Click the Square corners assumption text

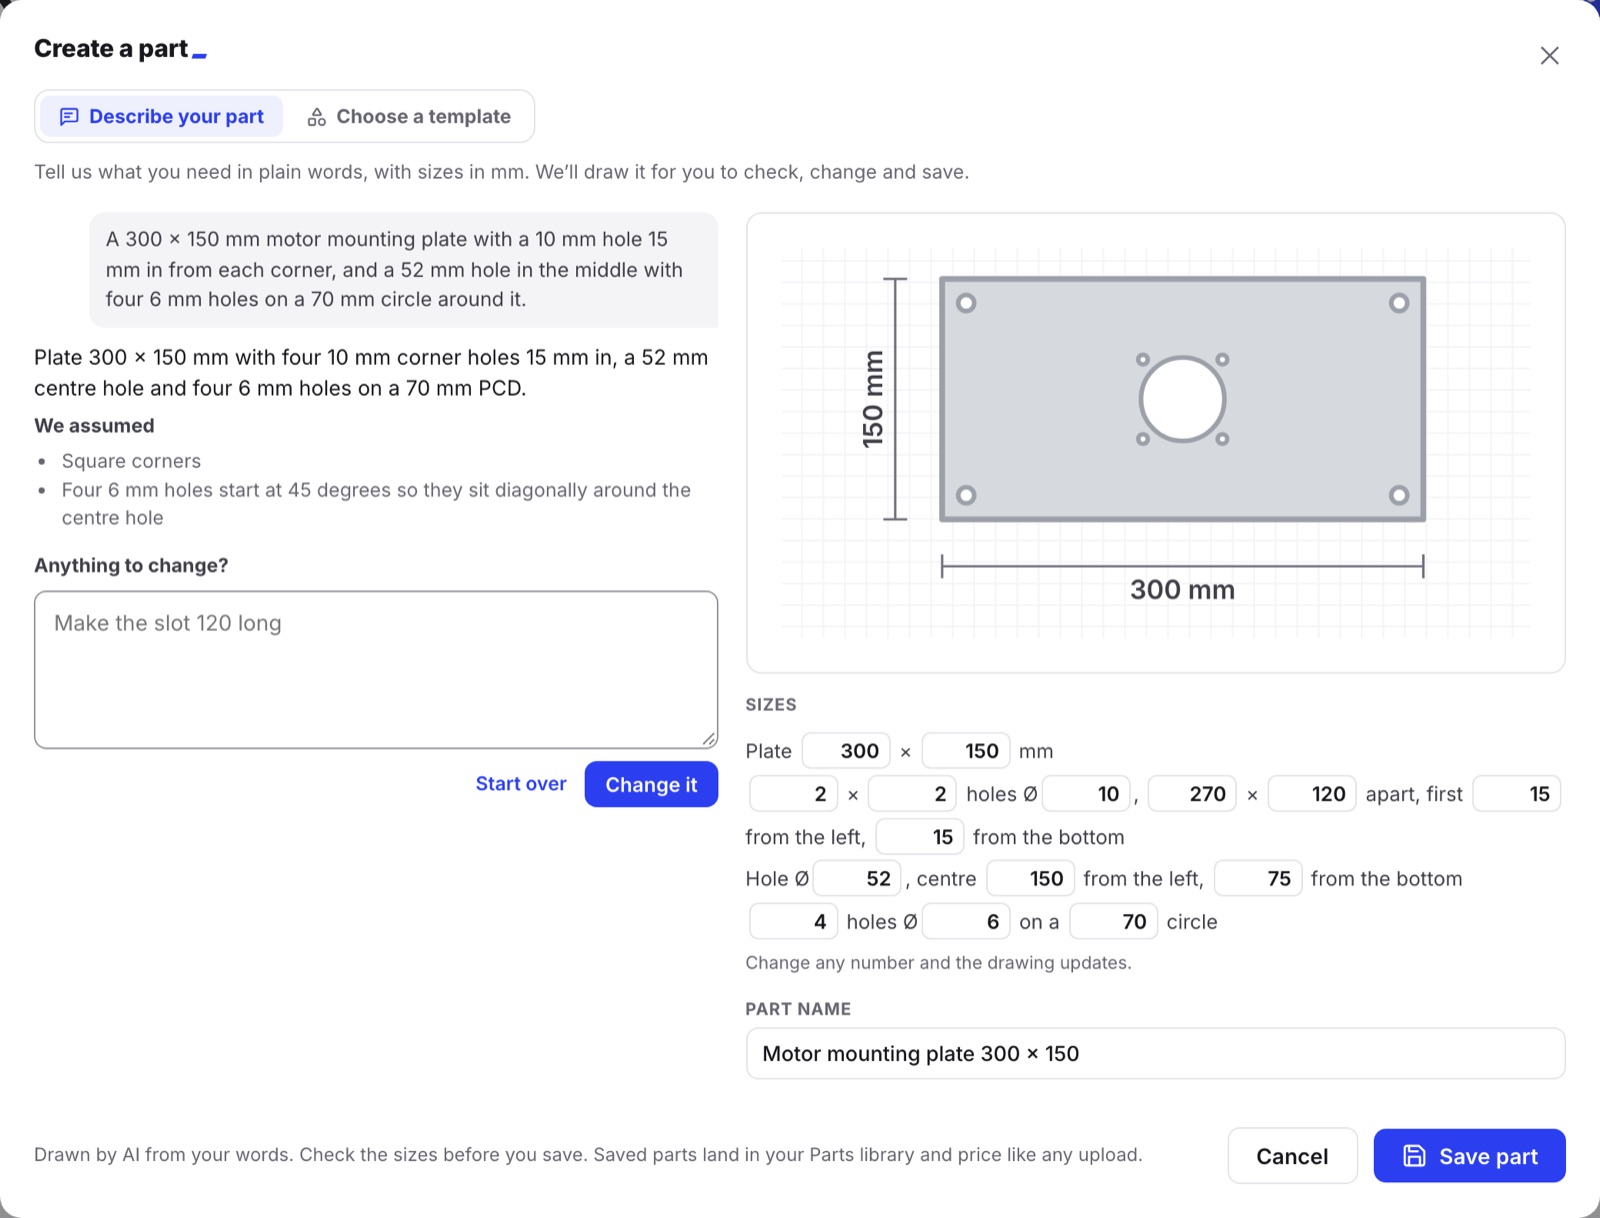[x=131, y=461]
